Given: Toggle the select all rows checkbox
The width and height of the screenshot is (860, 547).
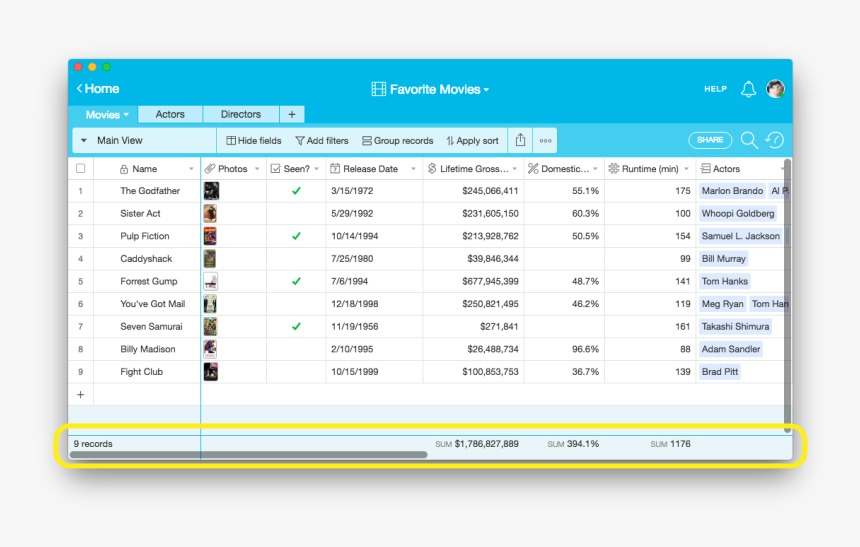Looking at the screenshot, I should [81, 168].
